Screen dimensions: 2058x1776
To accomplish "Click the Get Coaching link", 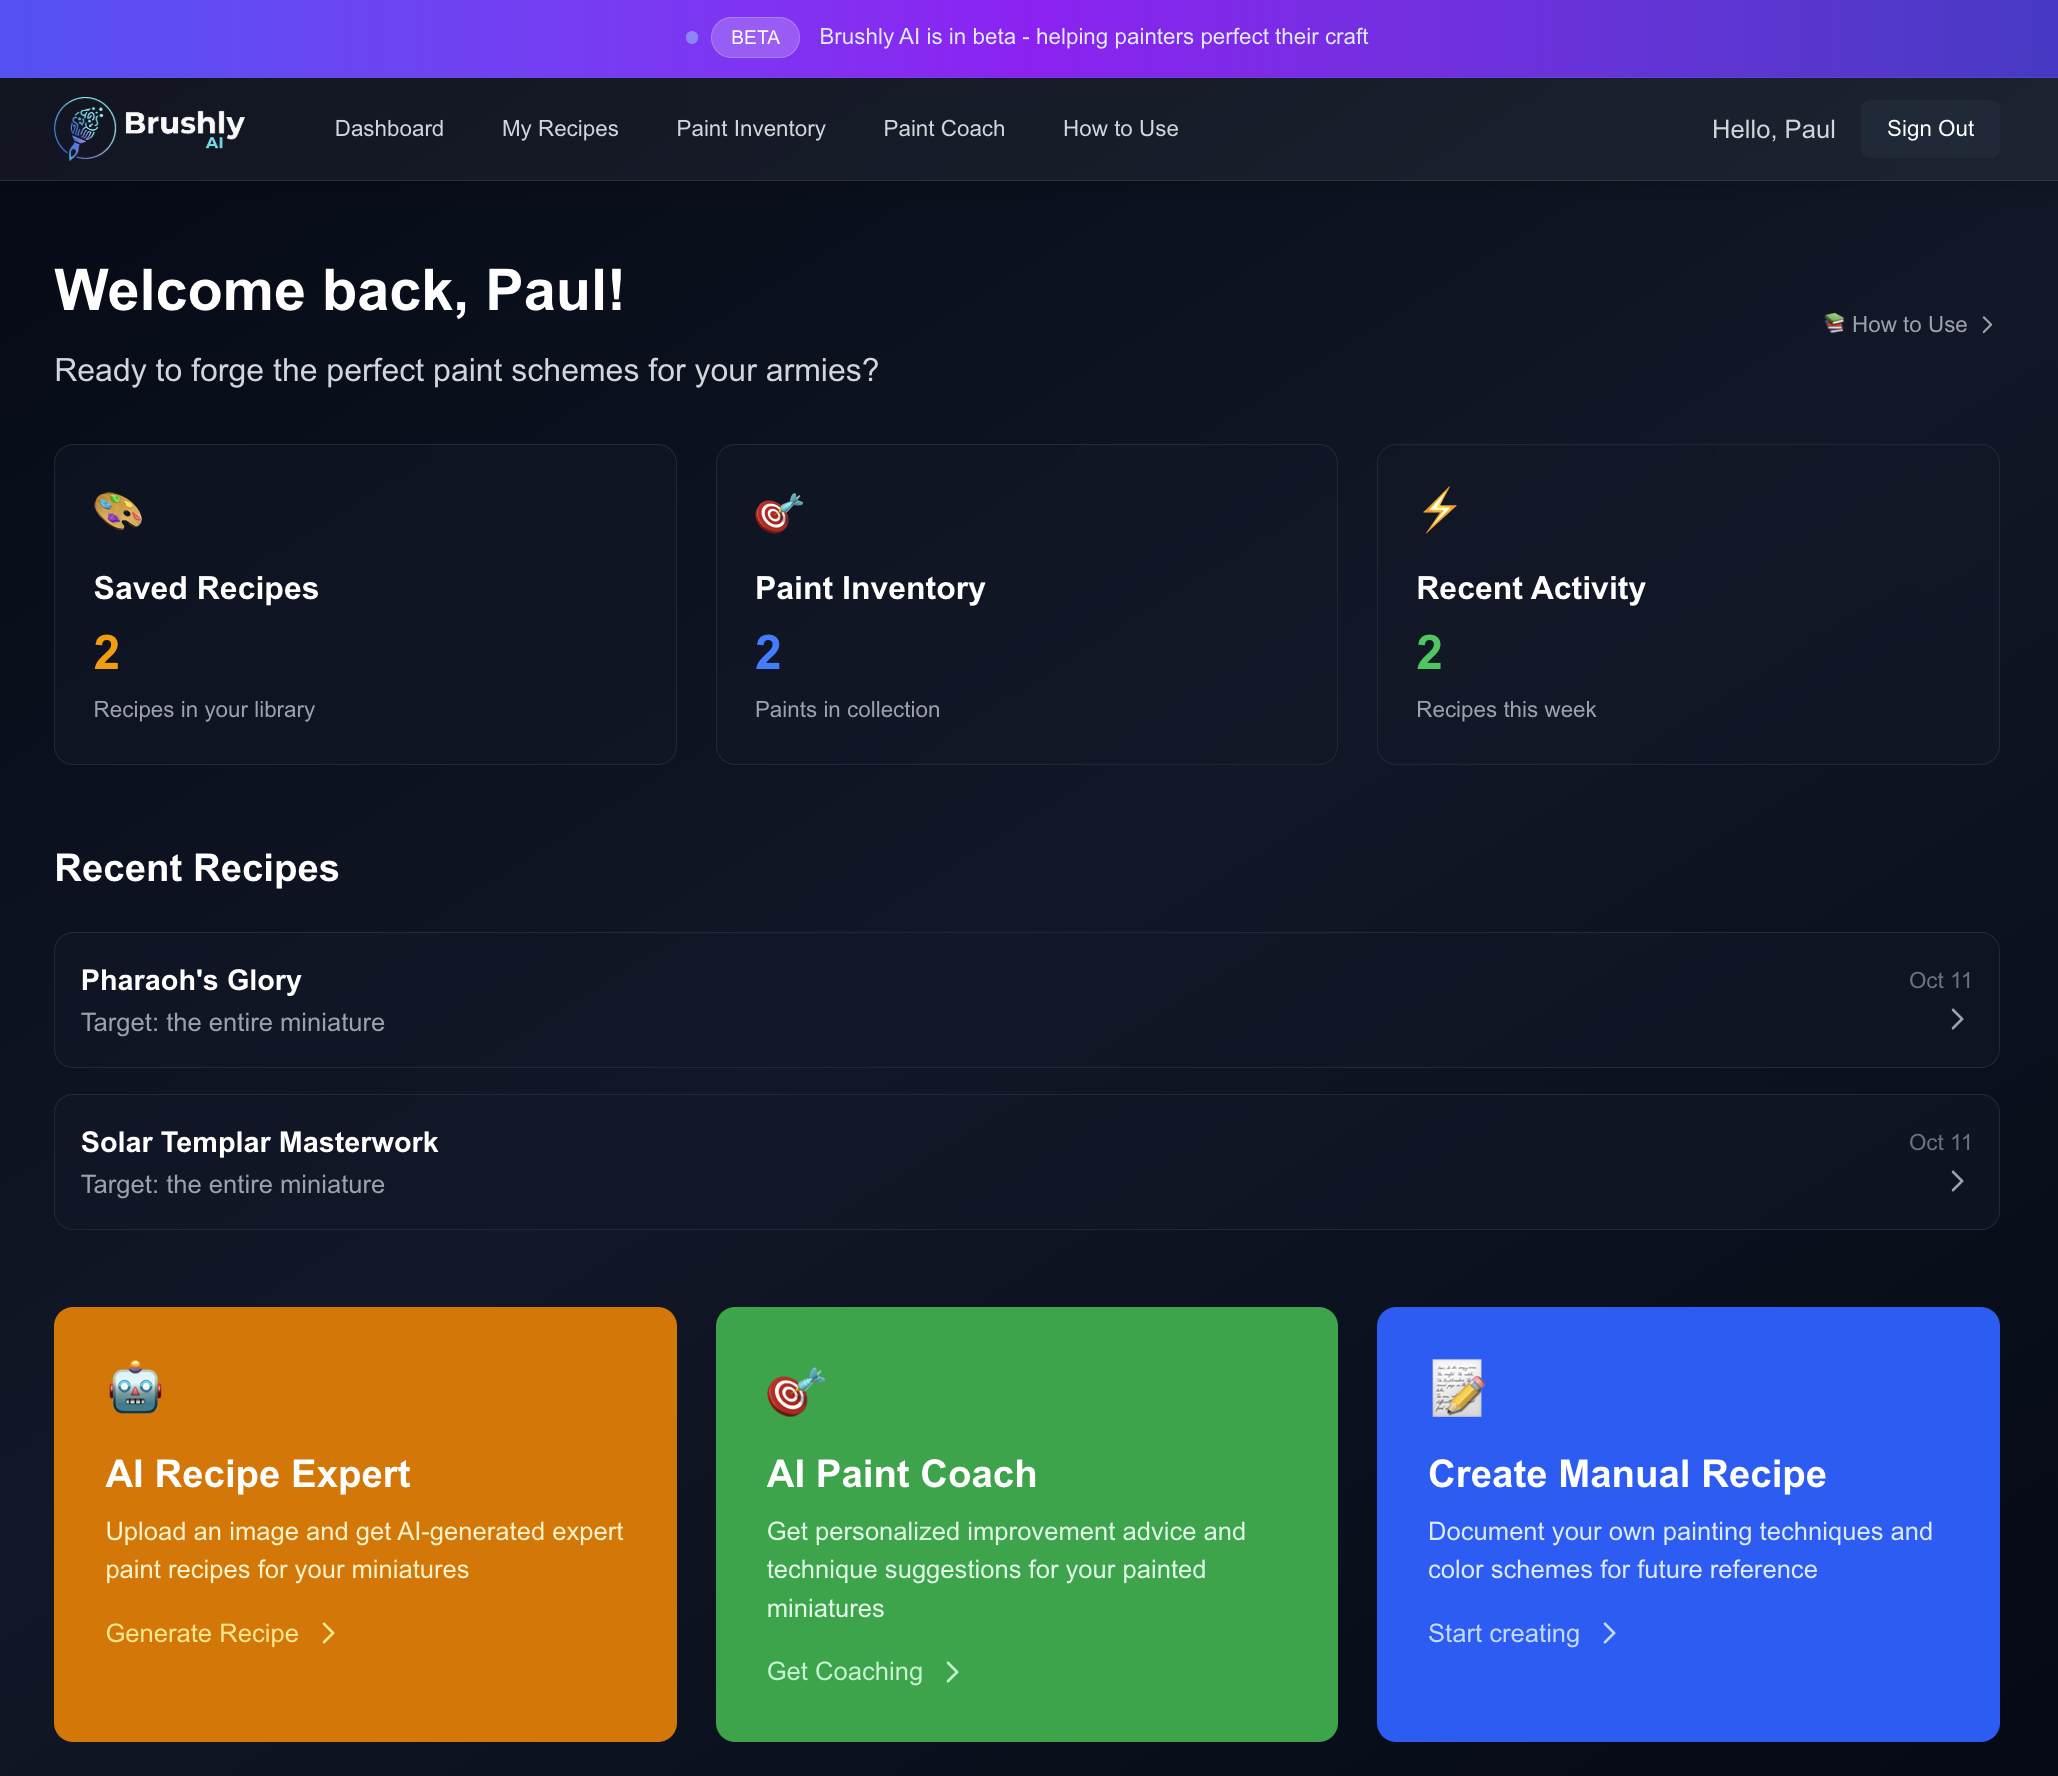I will 844,1671.
